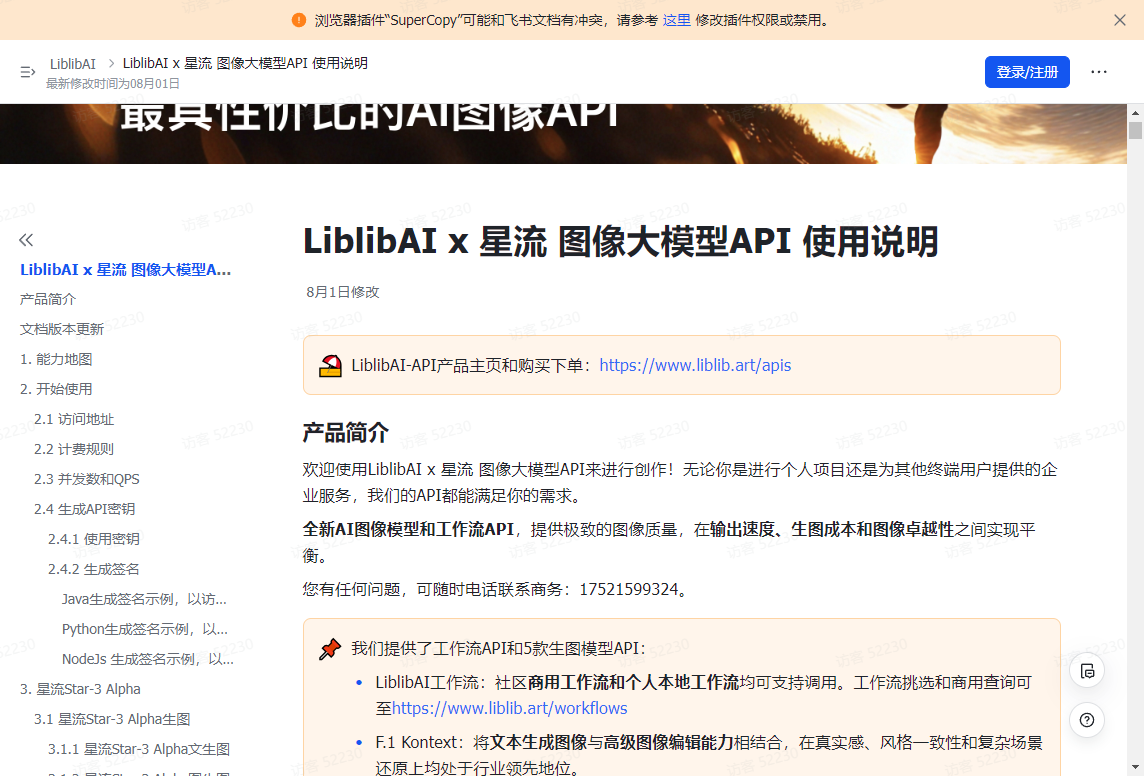Viewport: 1144px width, 776px height.
Task: Open '2.3 并发数和QPS' outline entry
Action: pos(87,478)
